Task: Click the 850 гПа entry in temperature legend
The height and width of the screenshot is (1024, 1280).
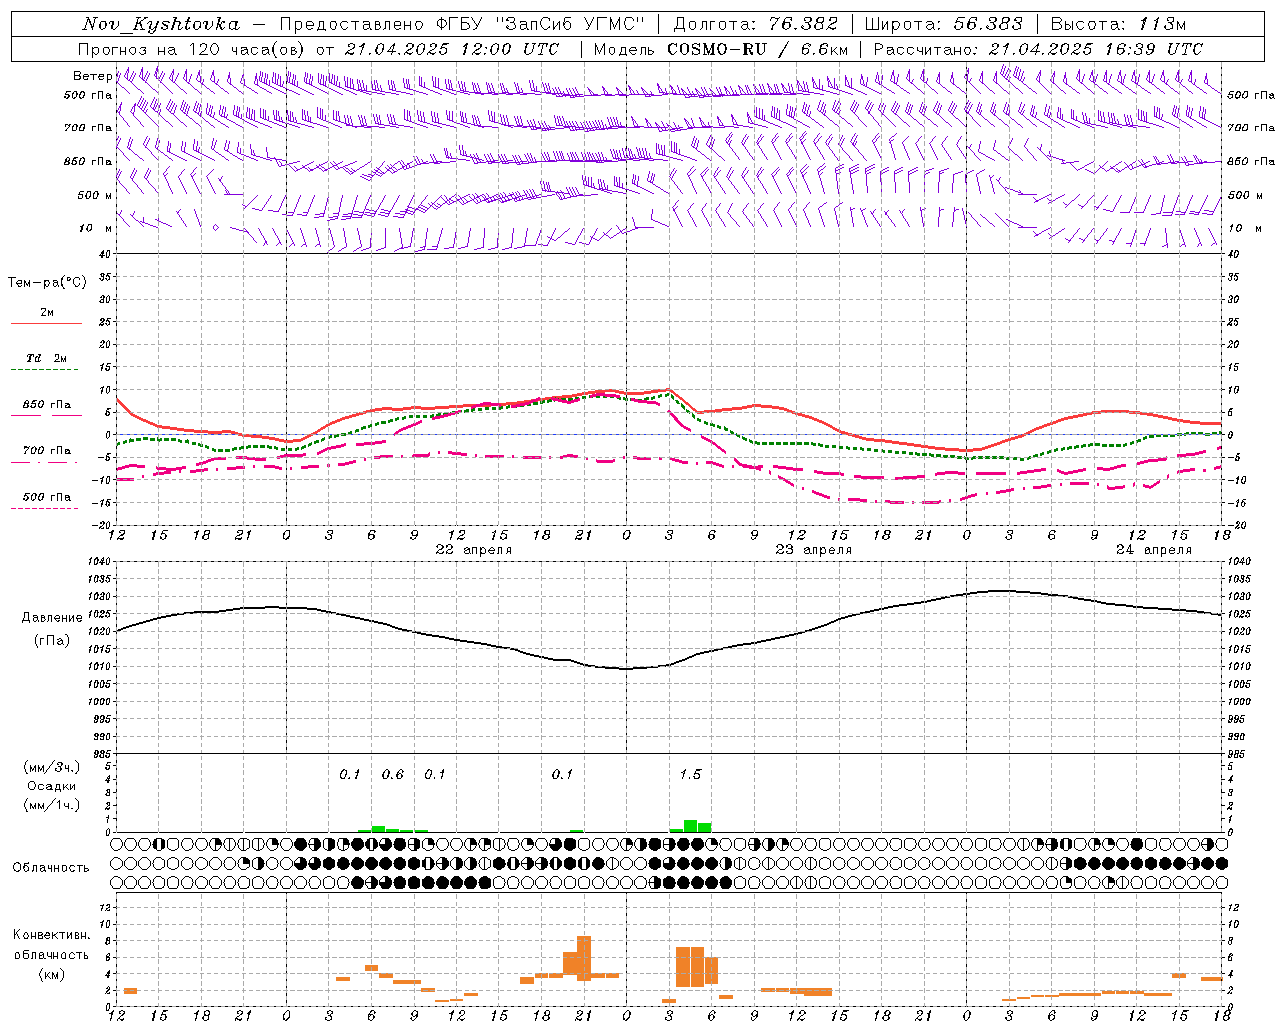Action: [x=47, y=405]
